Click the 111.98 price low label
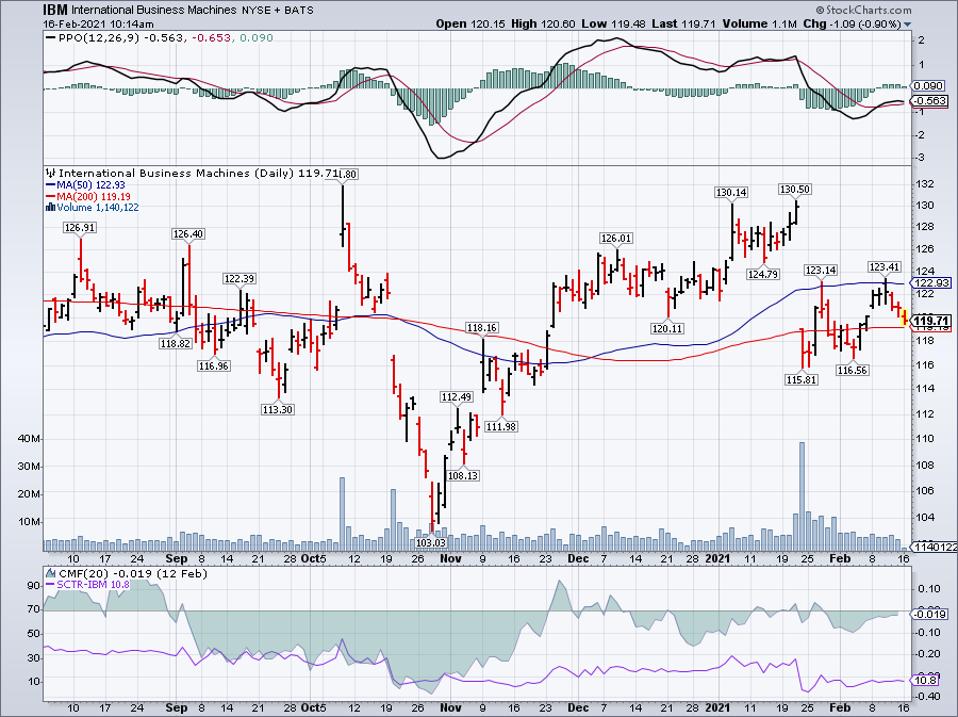Viewport: 958px width, 717px height. (501, 426)
